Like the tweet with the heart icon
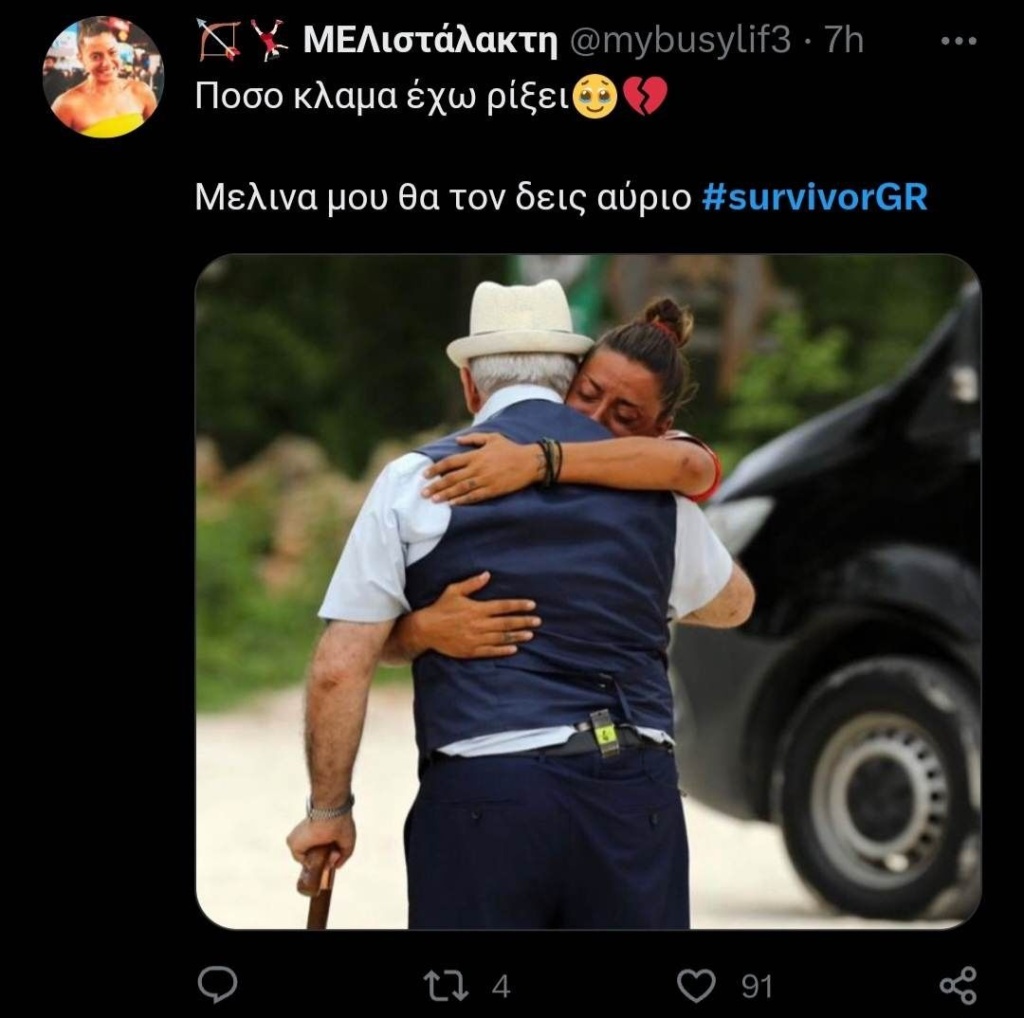1024x1018 pixels. click(x=696, y=985)
